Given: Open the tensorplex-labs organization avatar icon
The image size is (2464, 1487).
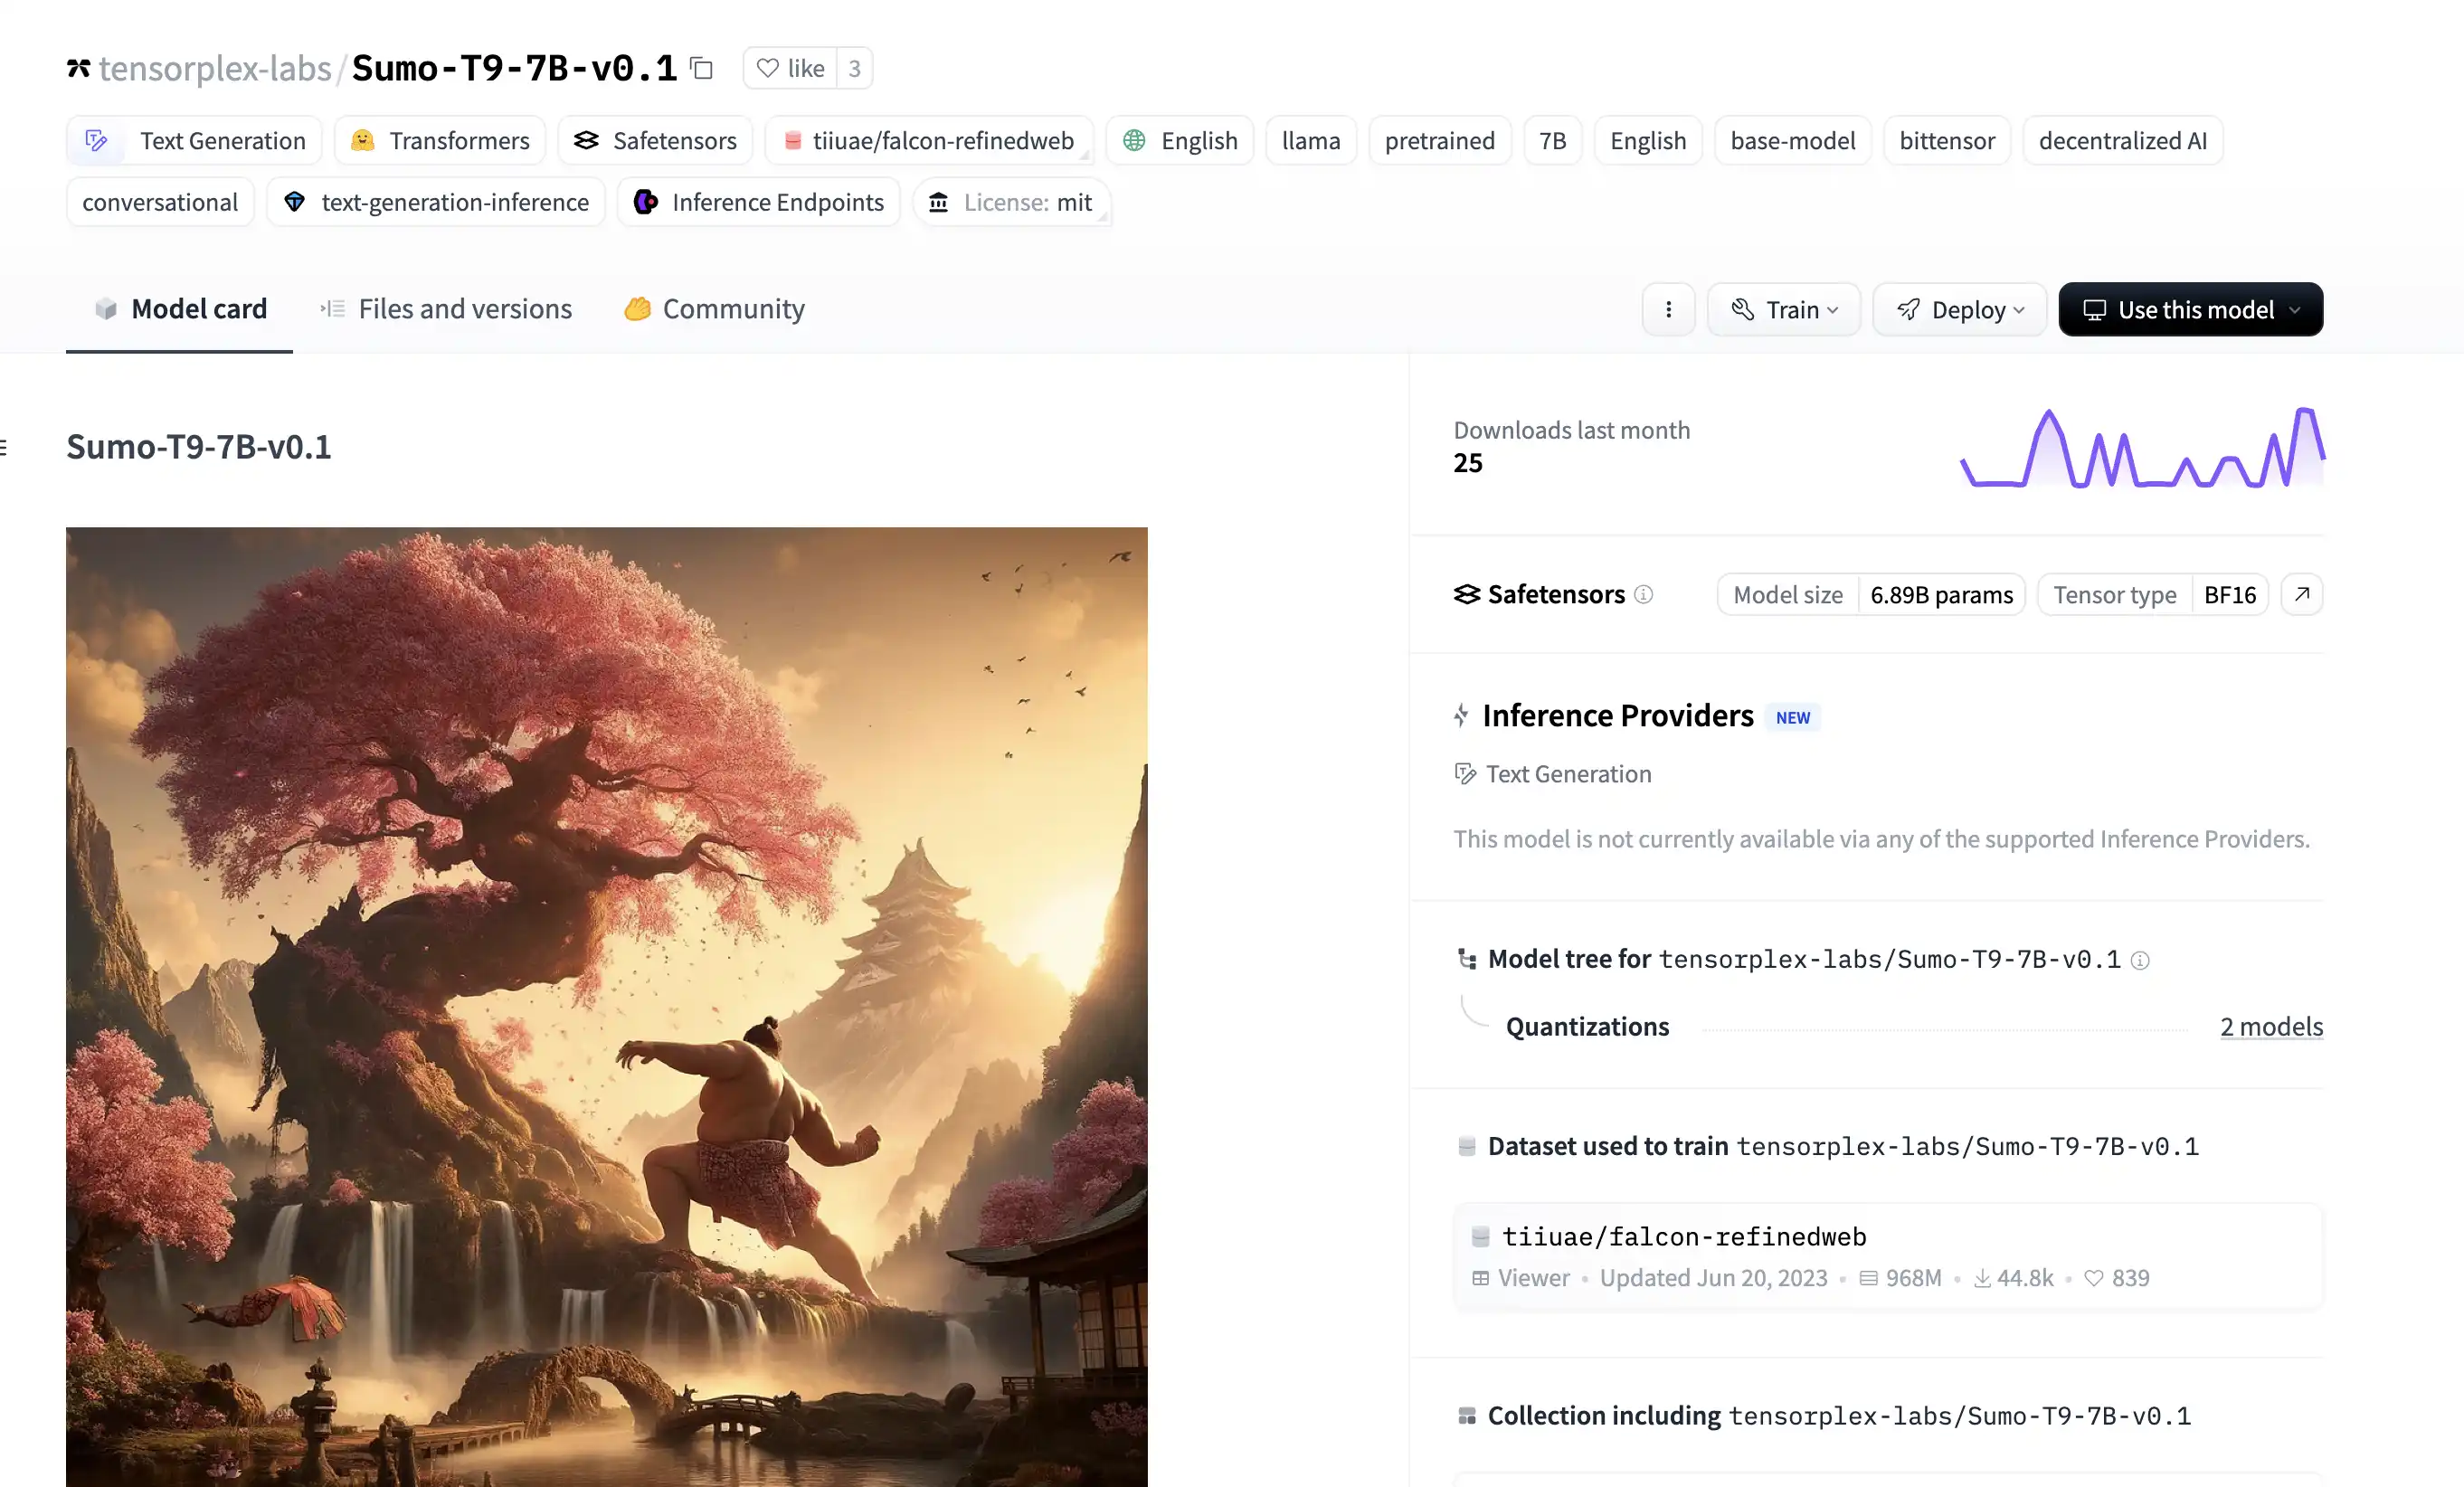Looking at the screenshot, I should [78, 68].
